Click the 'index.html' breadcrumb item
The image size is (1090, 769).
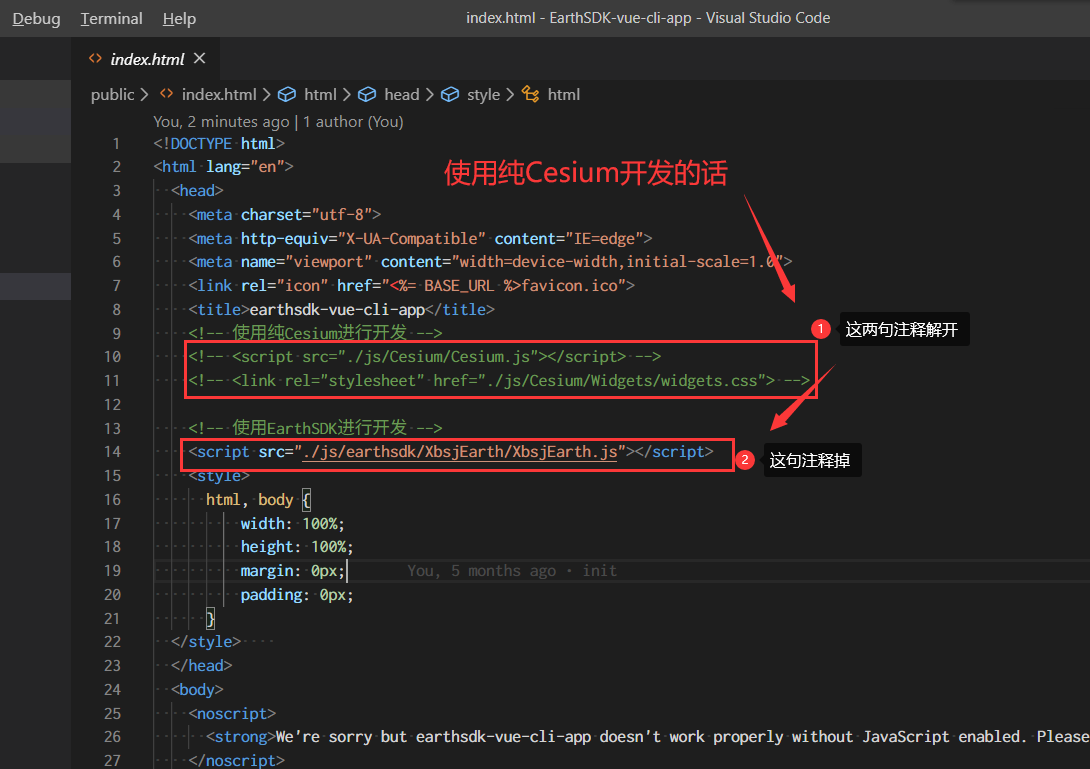(x=219, y=95)
